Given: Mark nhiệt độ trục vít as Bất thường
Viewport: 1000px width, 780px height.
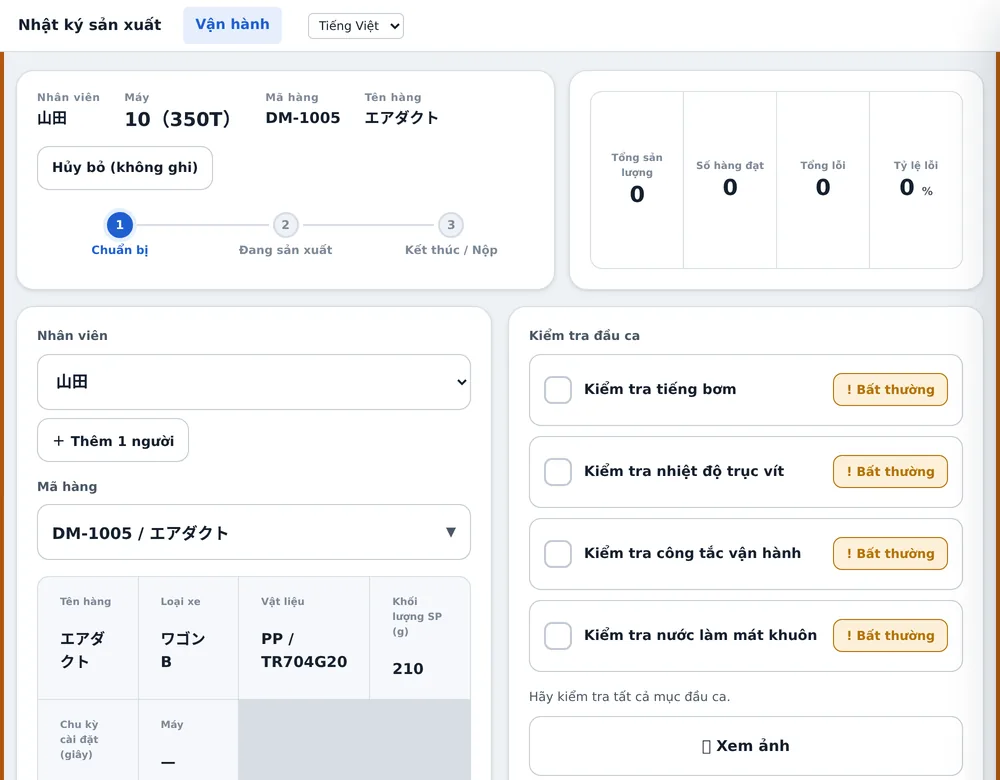Looking at the screenshot, I should point(890,472).
